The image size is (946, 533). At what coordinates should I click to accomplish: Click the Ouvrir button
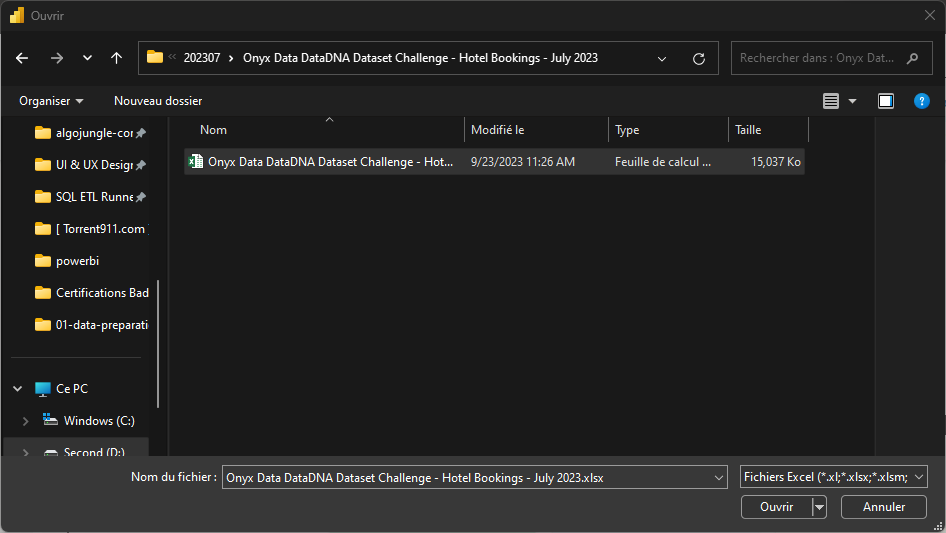click(x=776, y=507)
